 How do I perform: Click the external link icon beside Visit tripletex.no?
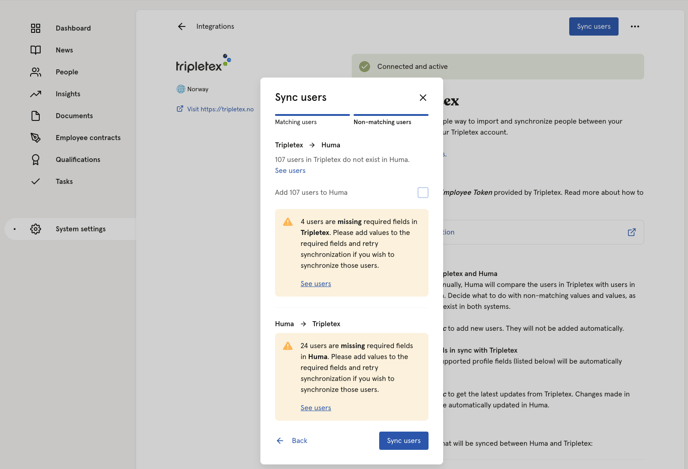[180, 109]
